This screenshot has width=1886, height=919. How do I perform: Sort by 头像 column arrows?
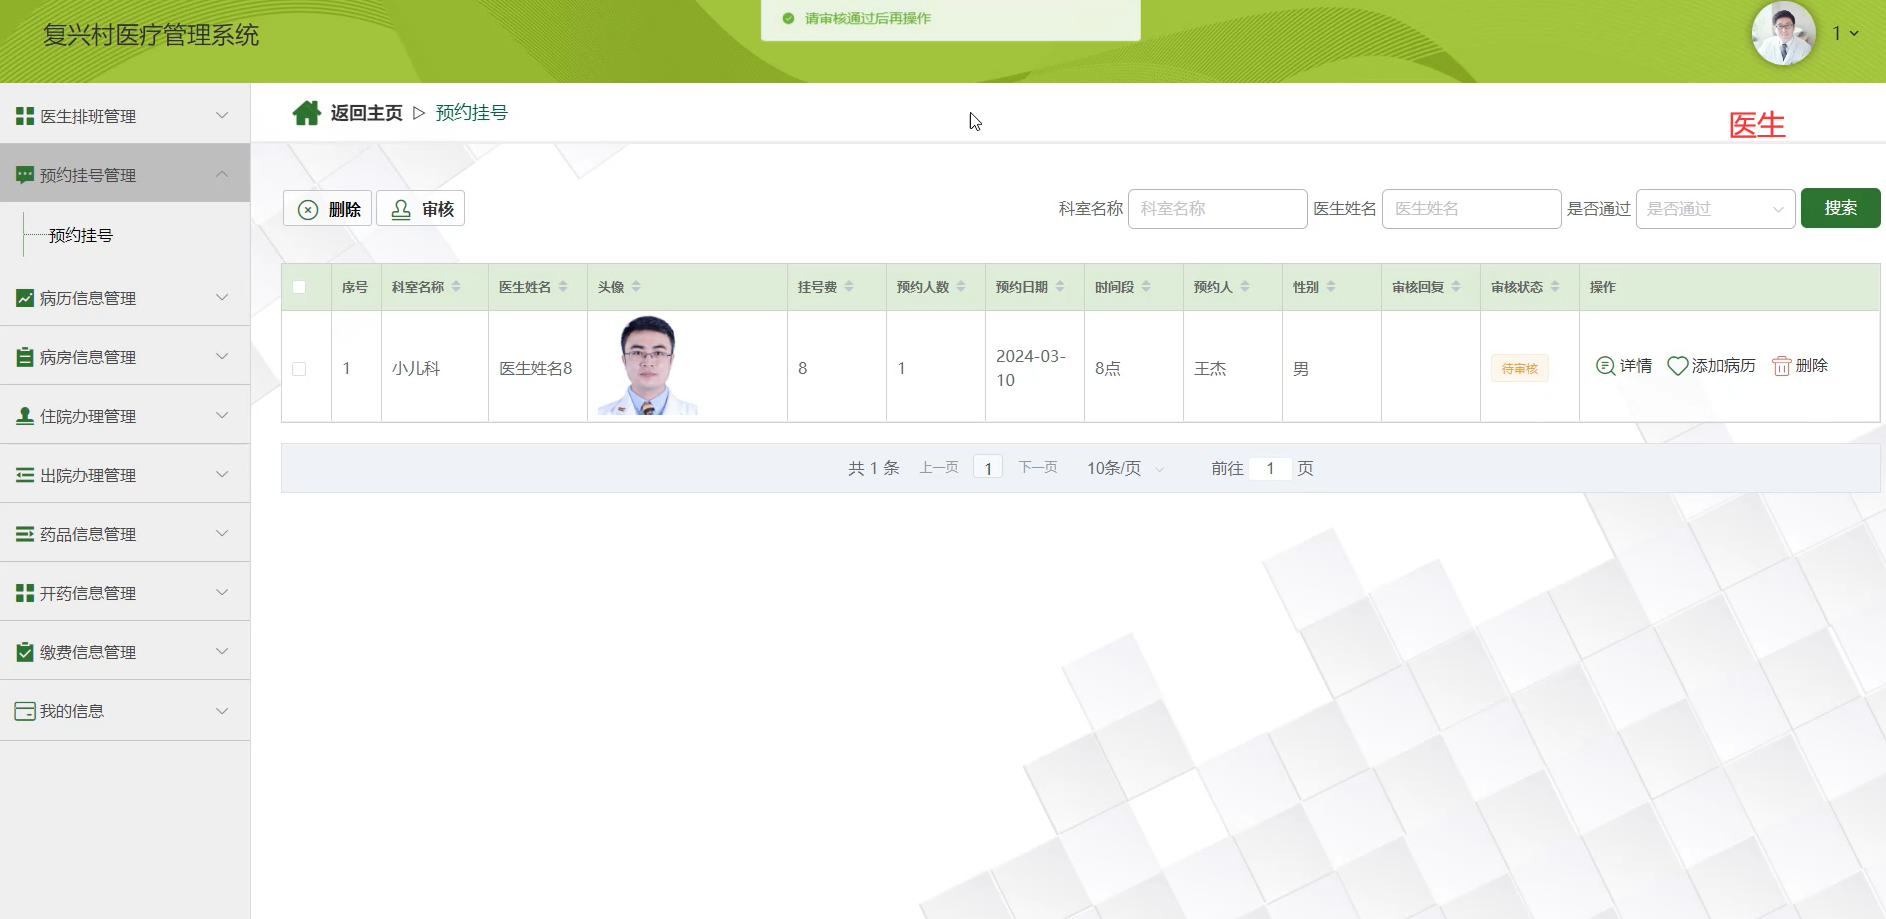coord(636,287)
